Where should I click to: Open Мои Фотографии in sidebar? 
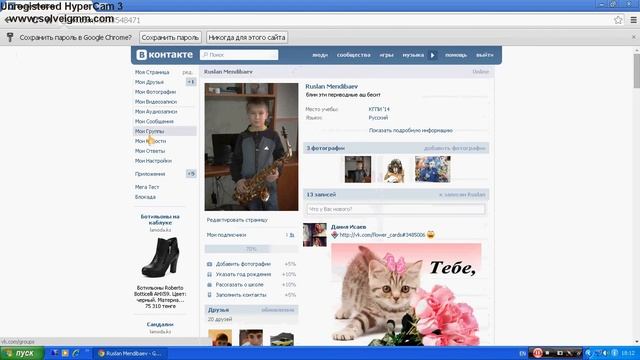pos(156,92)
